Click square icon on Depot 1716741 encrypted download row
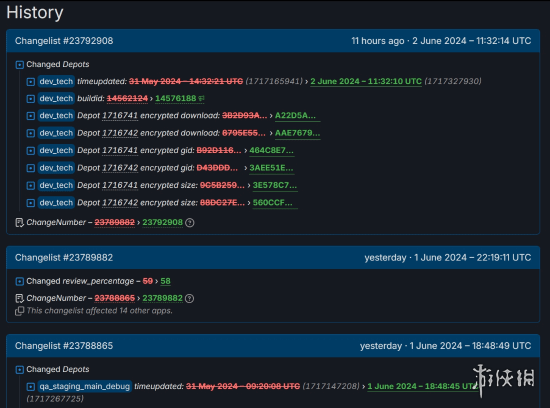The image size is (550, 408). point(31,116)
